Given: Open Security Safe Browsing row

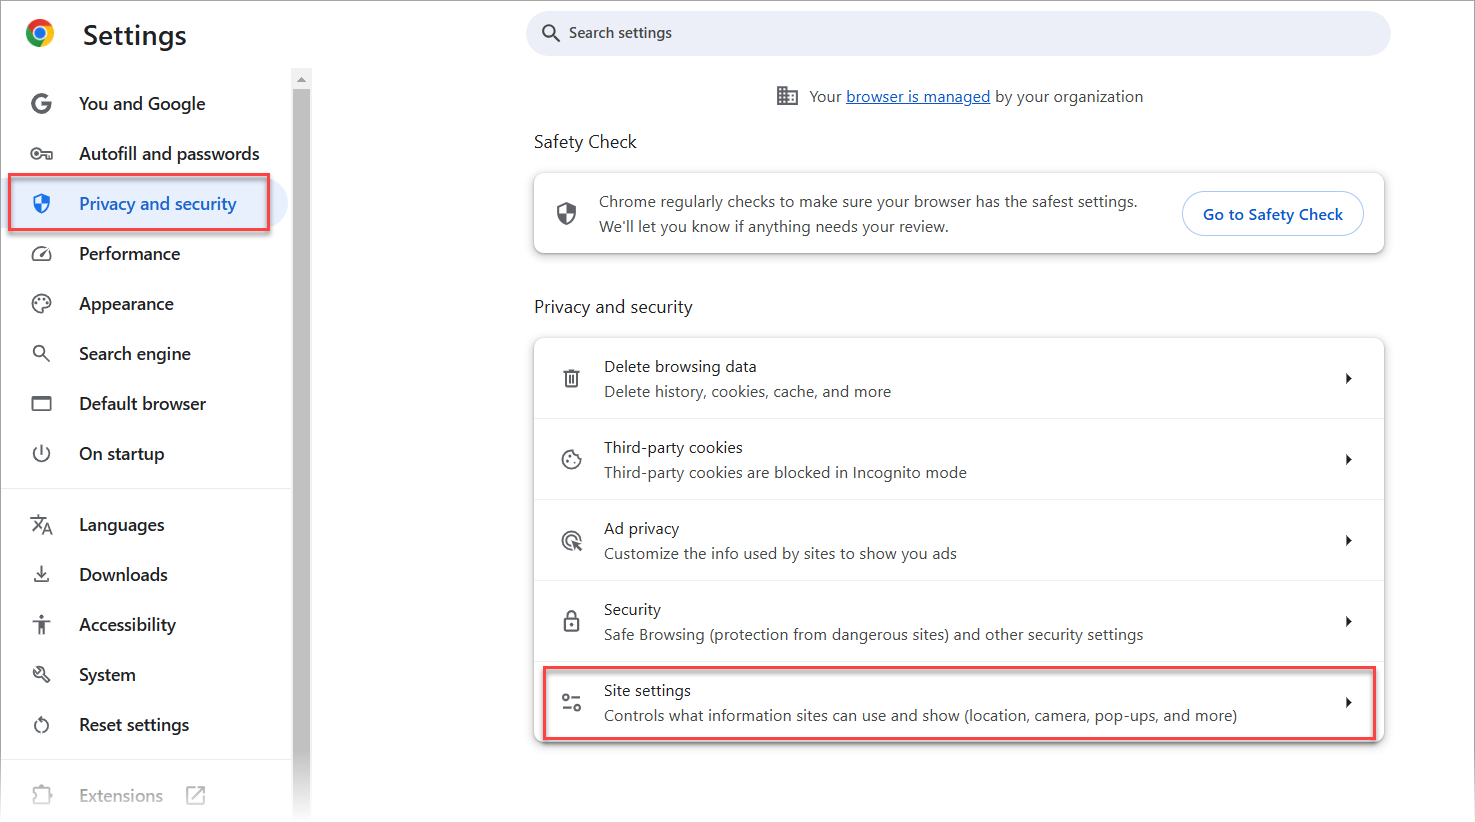Looking at the screenshot, I should [x=959, y=622].
